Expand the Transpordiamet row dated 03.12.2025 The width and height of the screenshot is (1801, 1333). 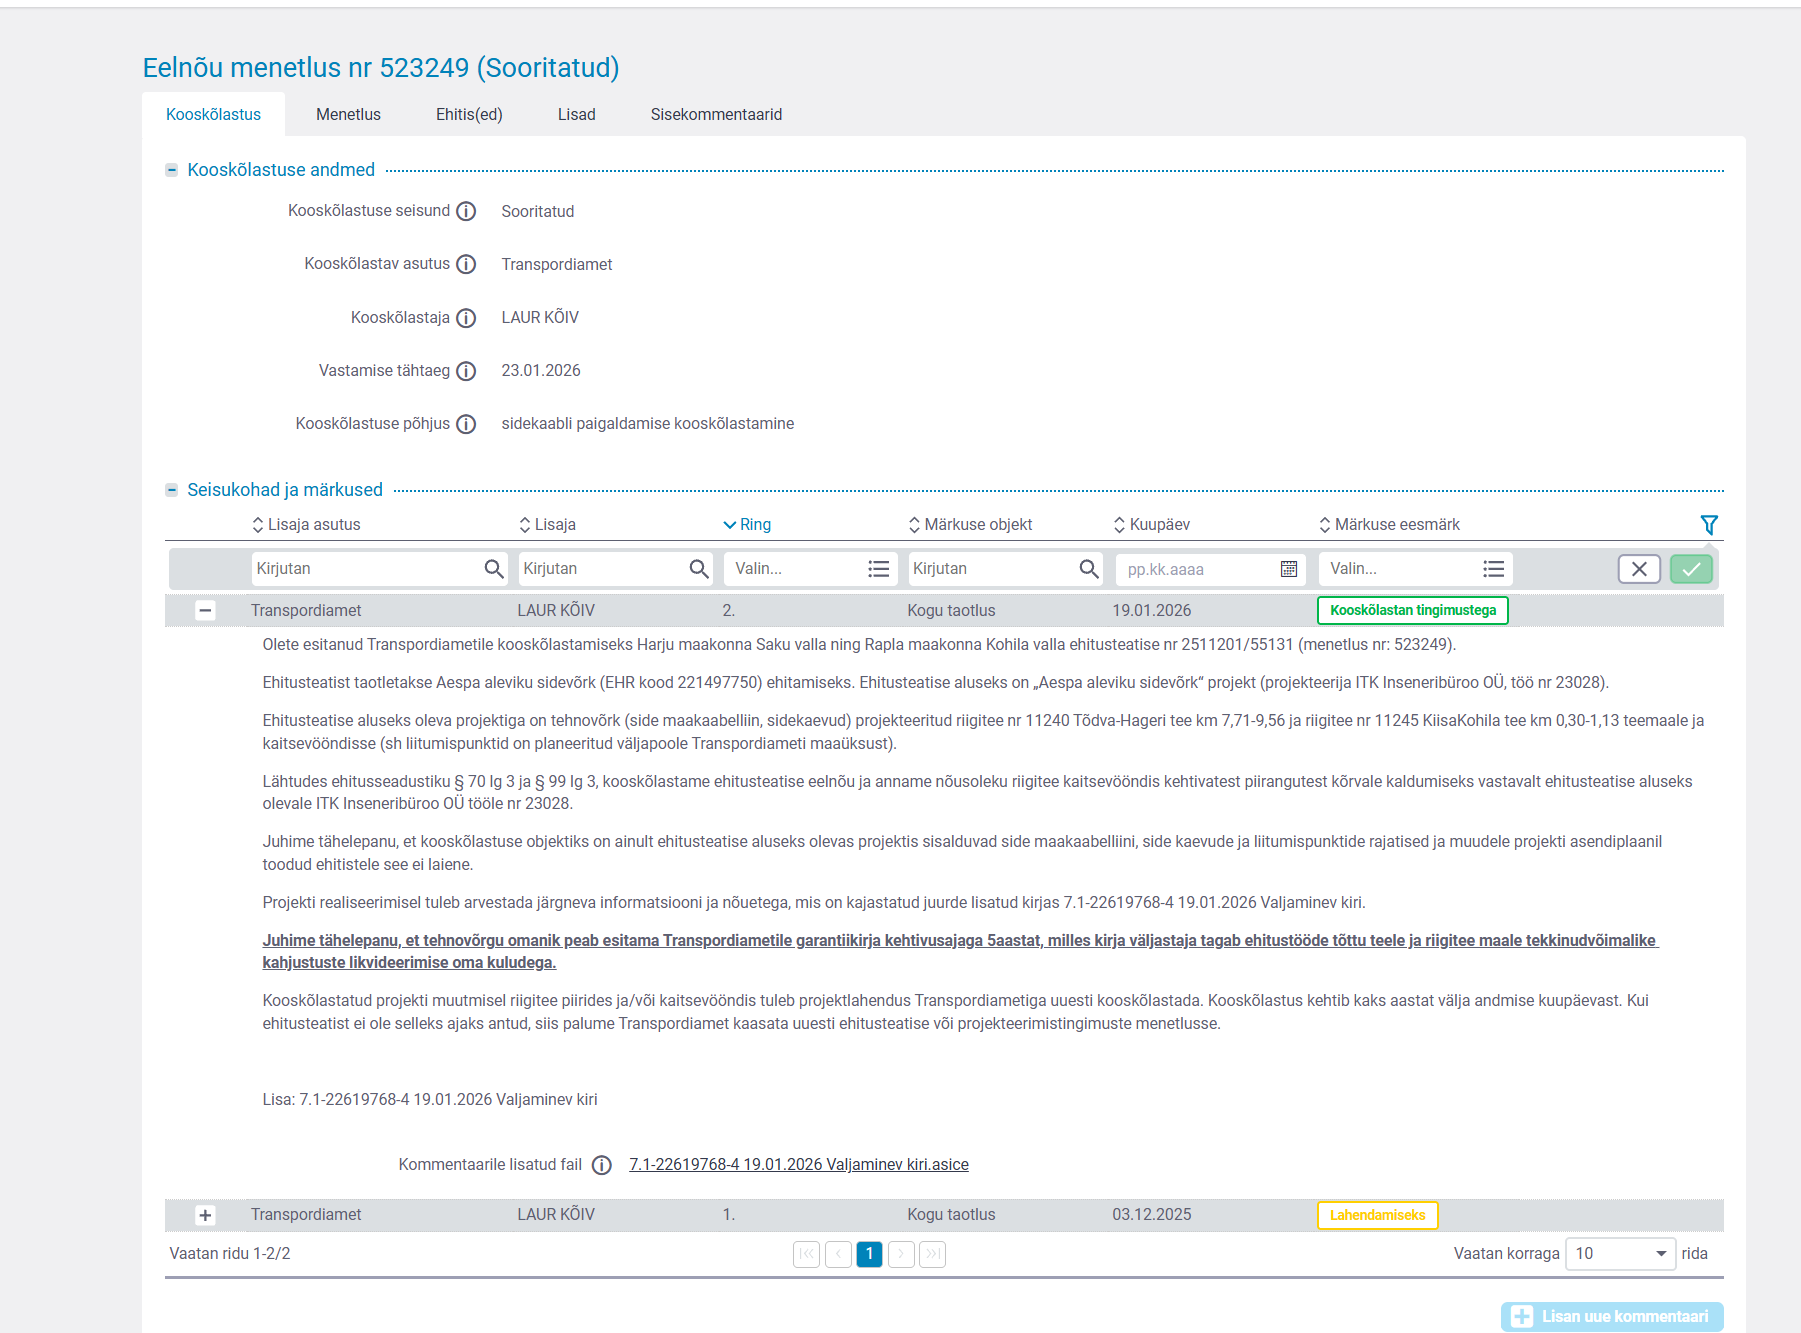[x=205, y=1215]
